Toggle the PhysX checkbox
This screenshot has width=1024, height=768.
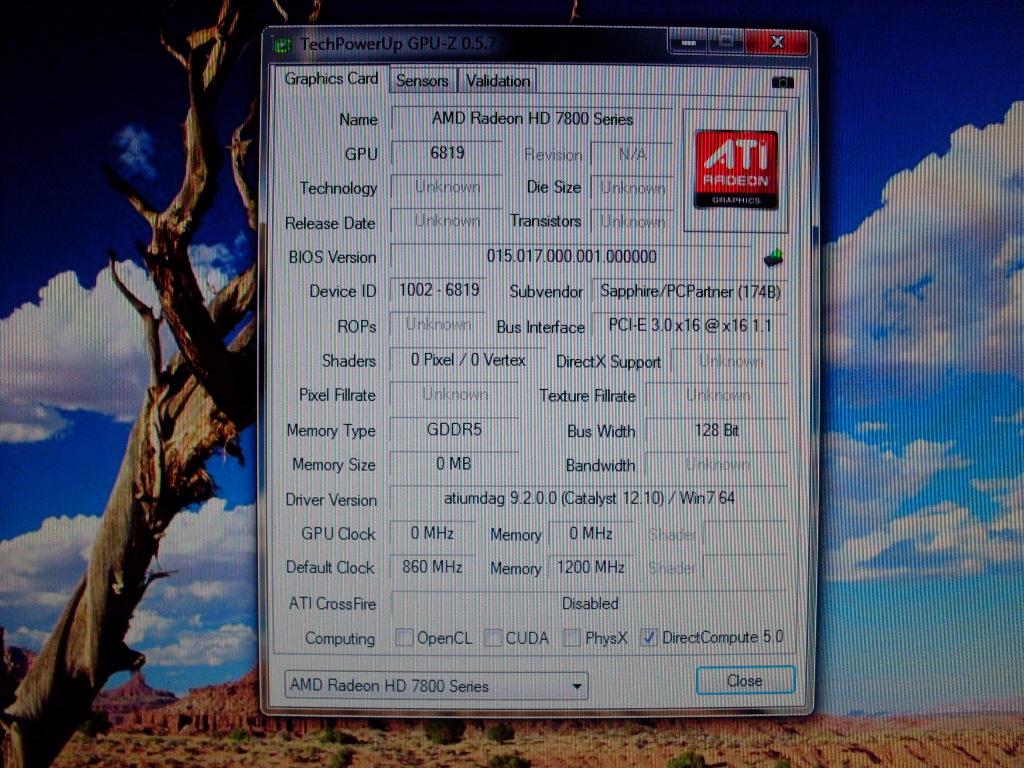[x=572, y=637]
